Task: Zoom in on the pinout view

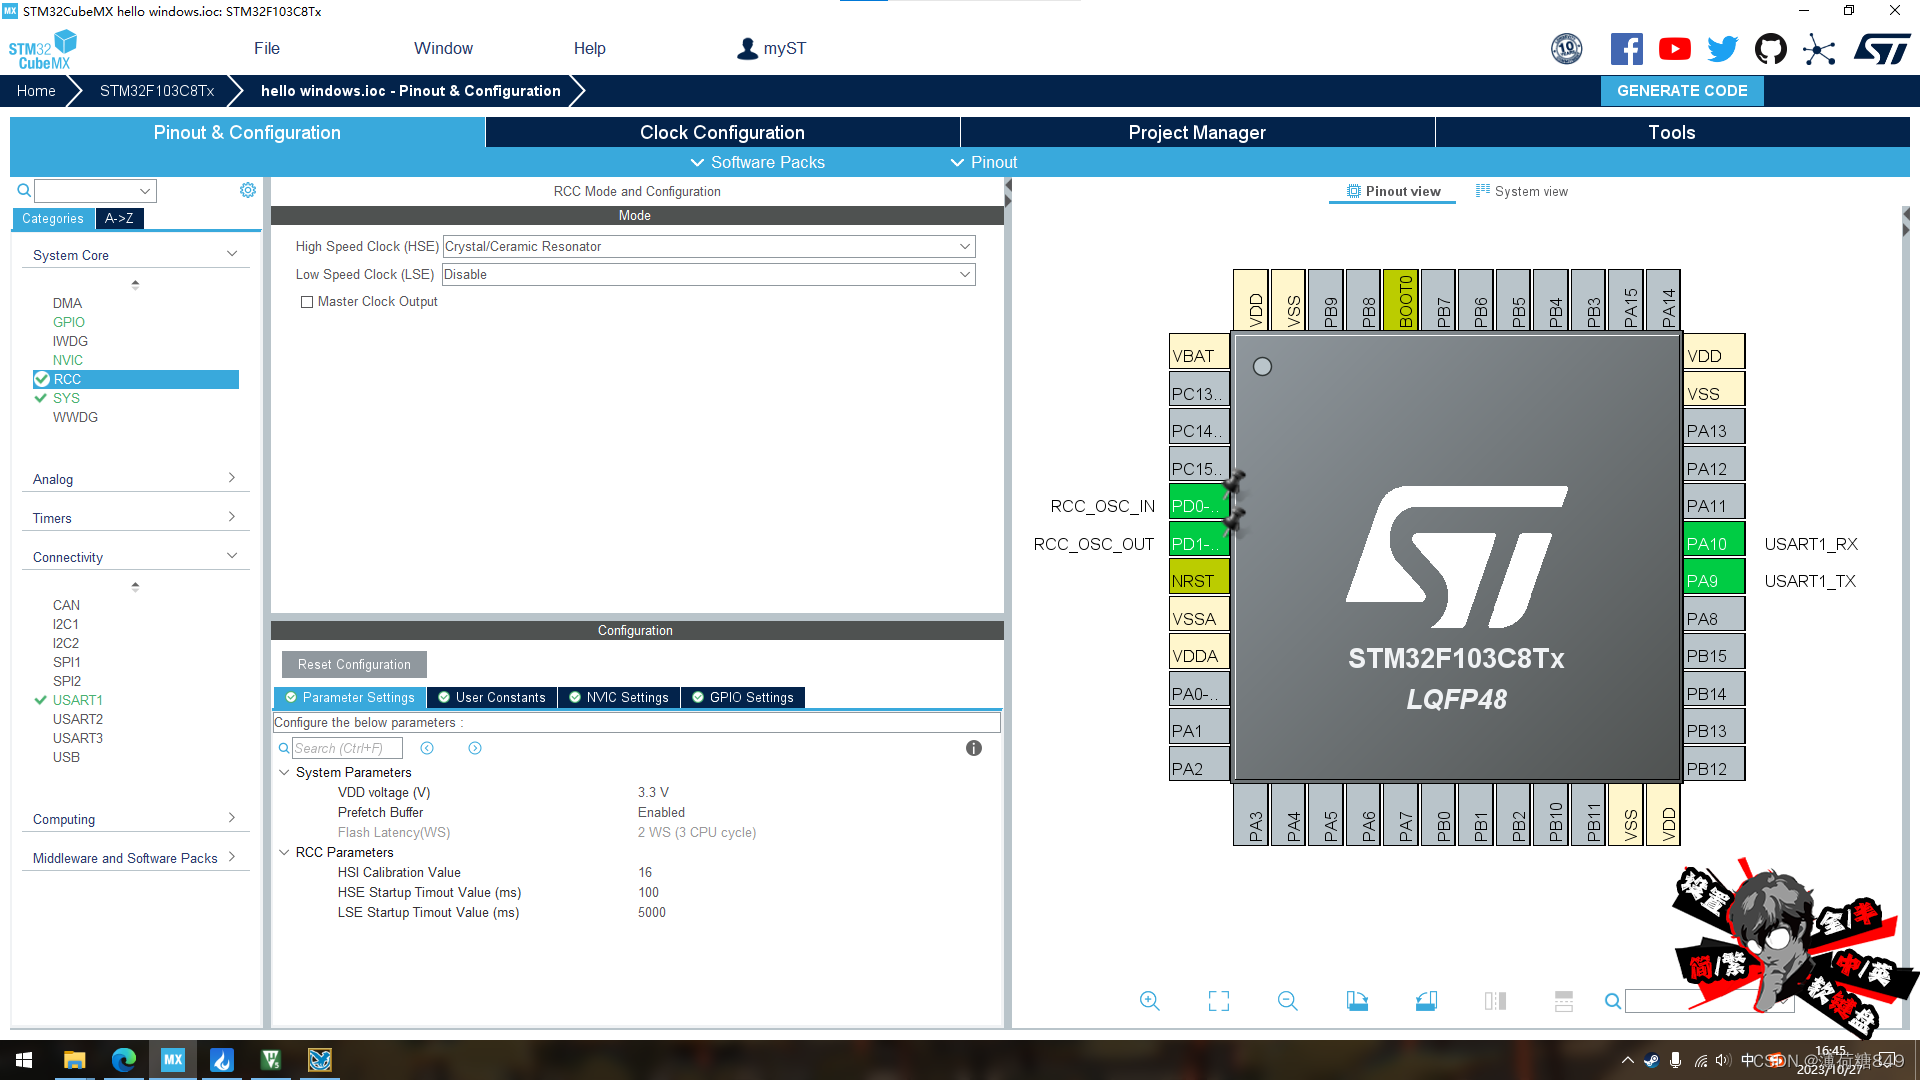Action: tap(1148, 1000)
